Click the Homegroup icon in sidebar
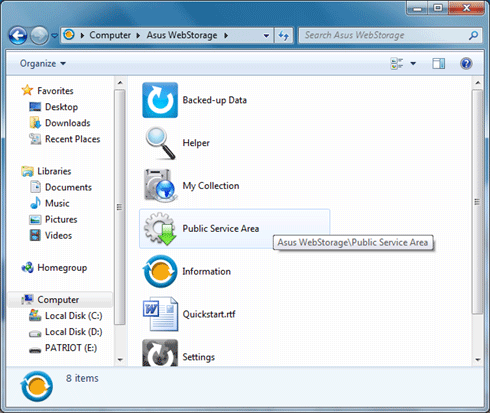The width and height of the screenshot is (490, 413). click(x=27, y=267)
